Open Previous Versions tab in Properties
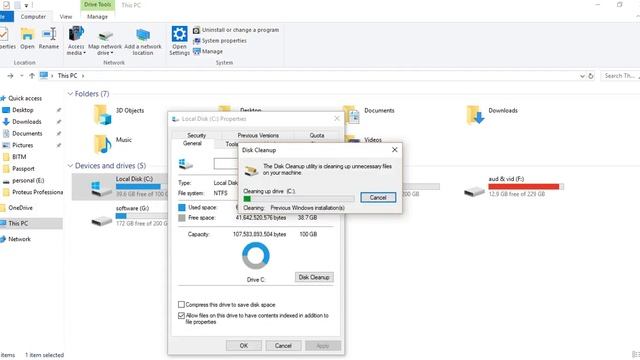Viewport: 640px width, 360px height. click(258, 135)
